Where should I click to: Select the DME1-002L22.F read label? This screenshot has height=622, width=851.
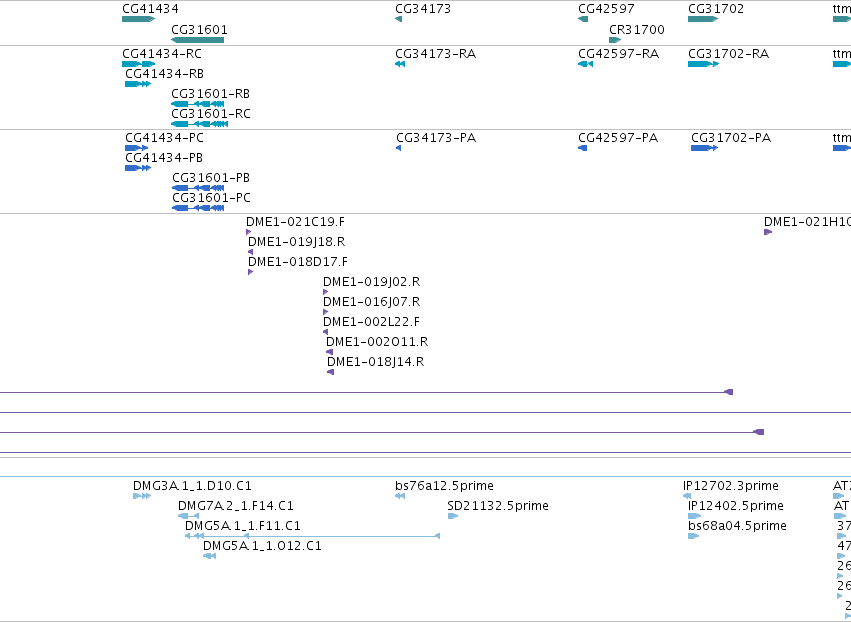click(371, 322)
